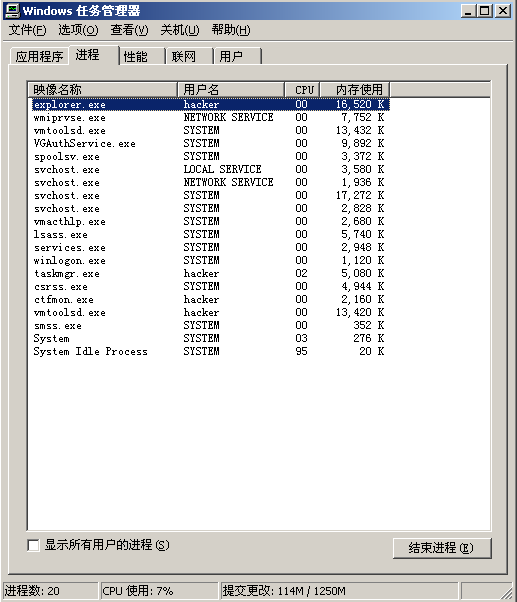This screenshot has height=602, width=517.
Task: Close the Task Manager window
Action: (503, 11)
